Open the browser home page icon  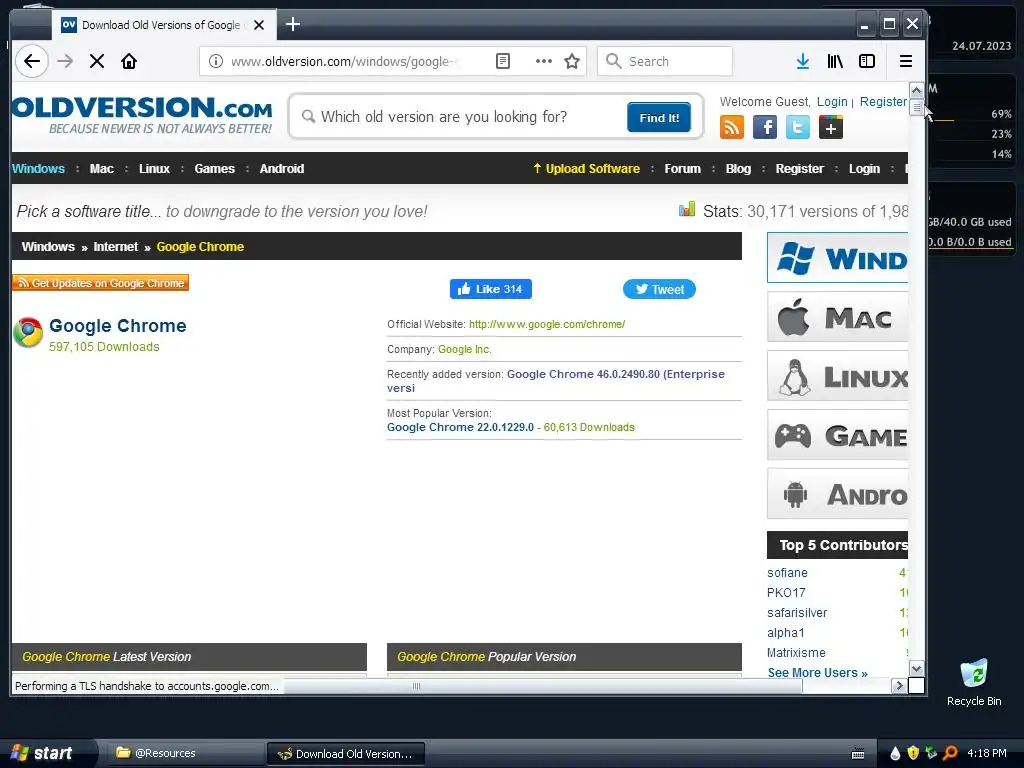tap(129, 61)
